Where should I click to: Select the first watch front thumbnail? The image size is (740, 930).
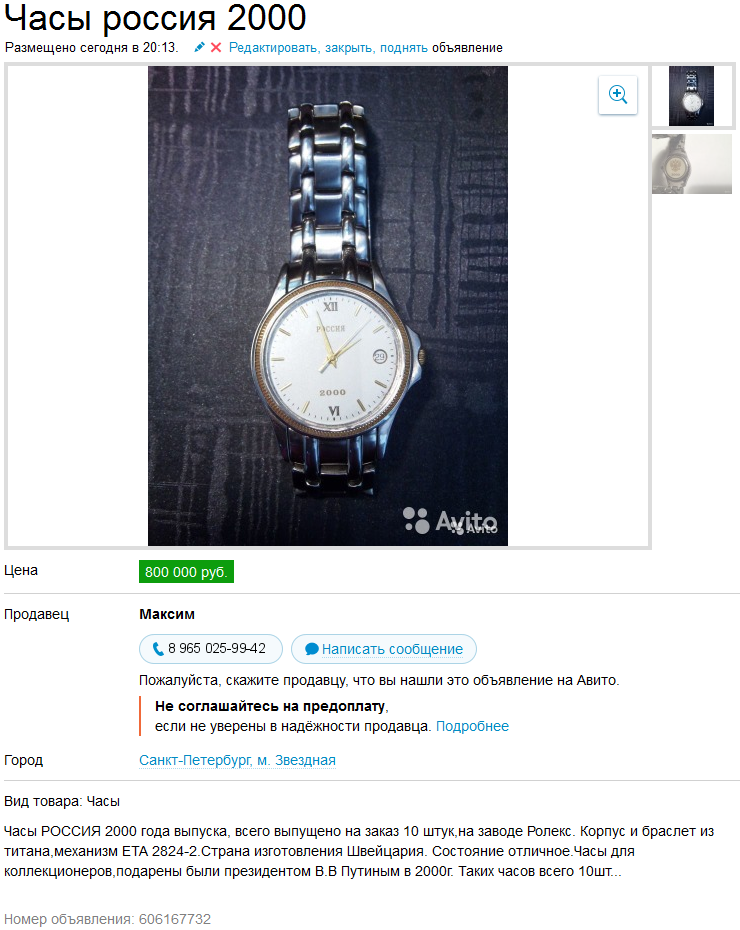click(x=691, y=95)
